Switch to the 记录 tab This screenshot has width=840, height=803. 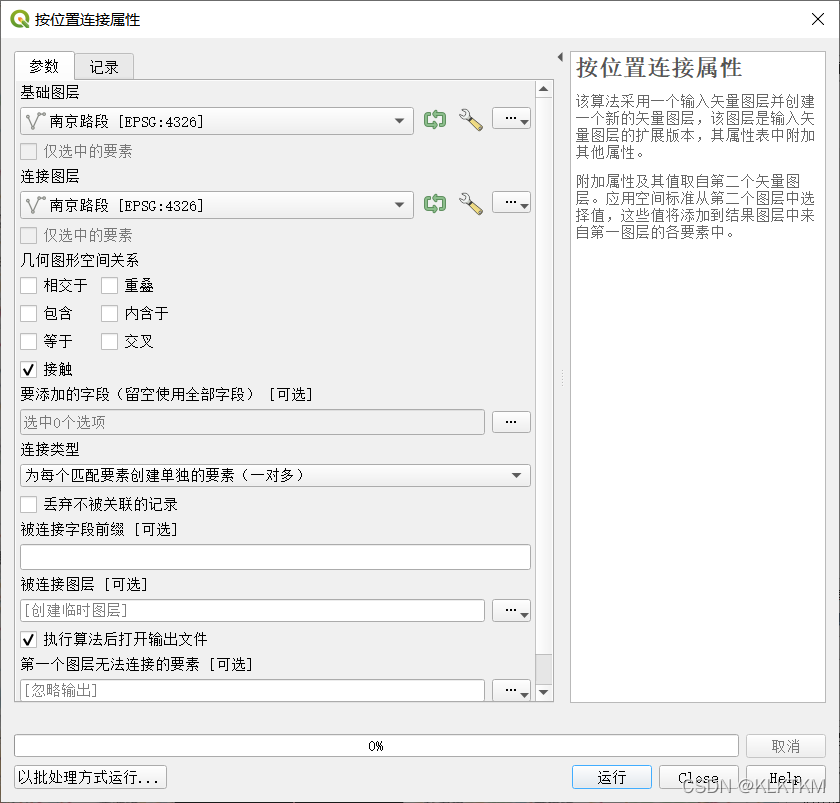pyautogui.click(x=104, y=67)
